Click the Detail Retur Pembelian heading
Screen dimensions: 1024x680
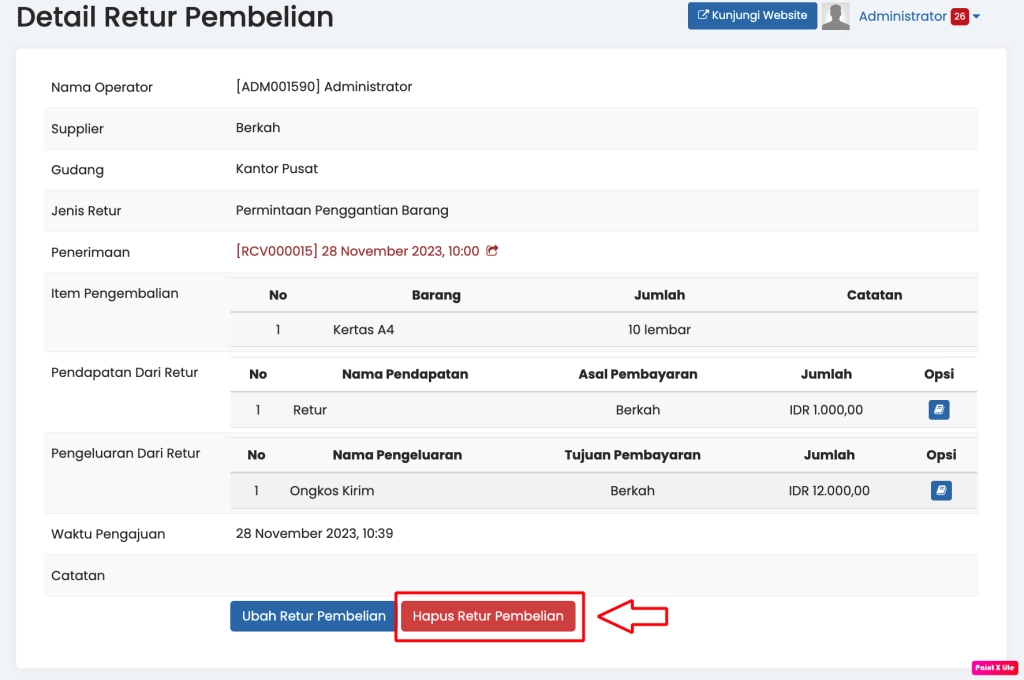pyautogui.click(x=175, y=17)
